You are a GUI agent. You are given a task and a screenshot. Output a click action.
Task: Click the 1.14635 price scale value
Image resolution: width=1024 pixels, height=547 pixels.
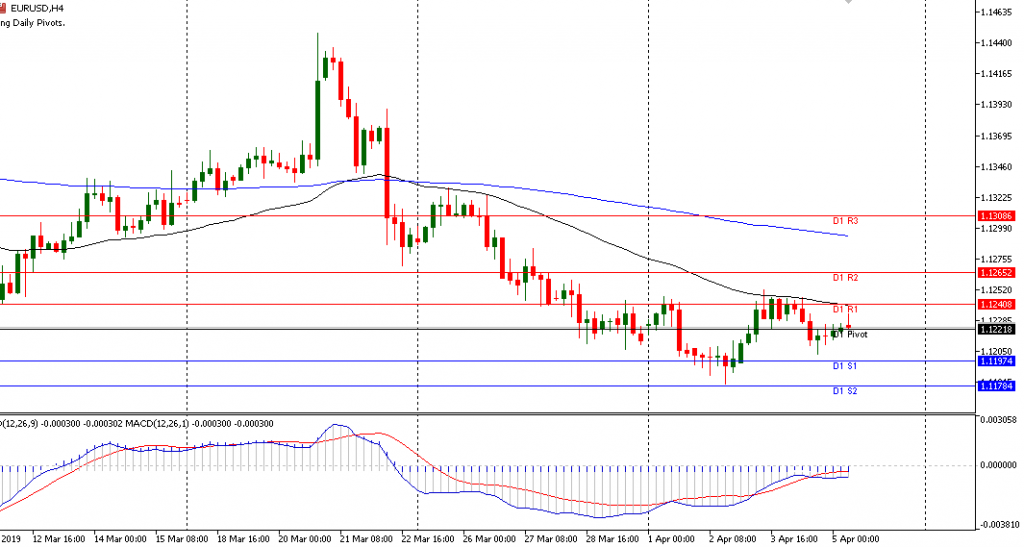(997, 12)
